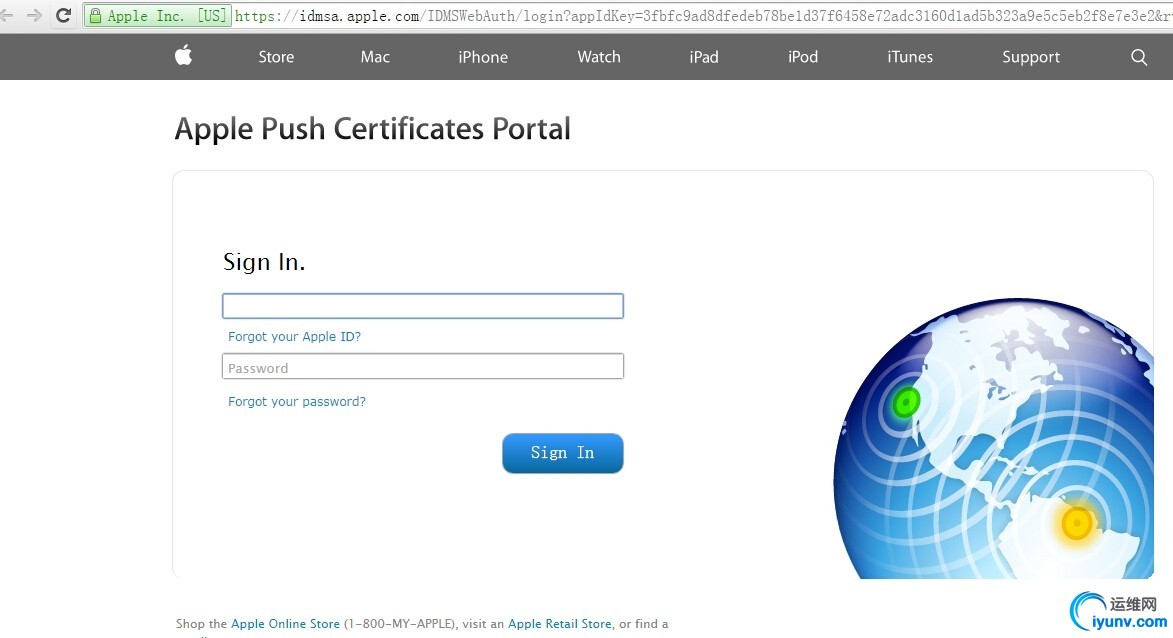Click the browser address bar URL

click(x=703, y=16)
